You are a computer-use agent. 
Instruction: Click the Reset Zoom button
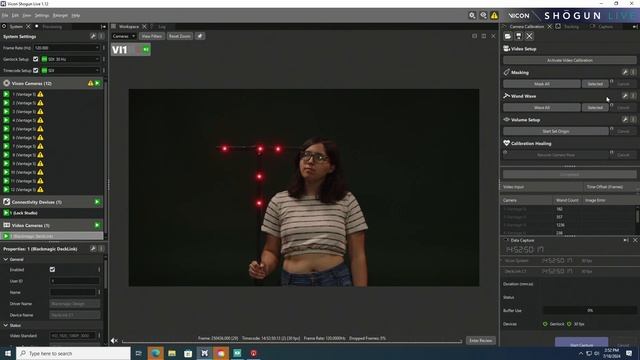pyautogui.click(x=180, y=36)
